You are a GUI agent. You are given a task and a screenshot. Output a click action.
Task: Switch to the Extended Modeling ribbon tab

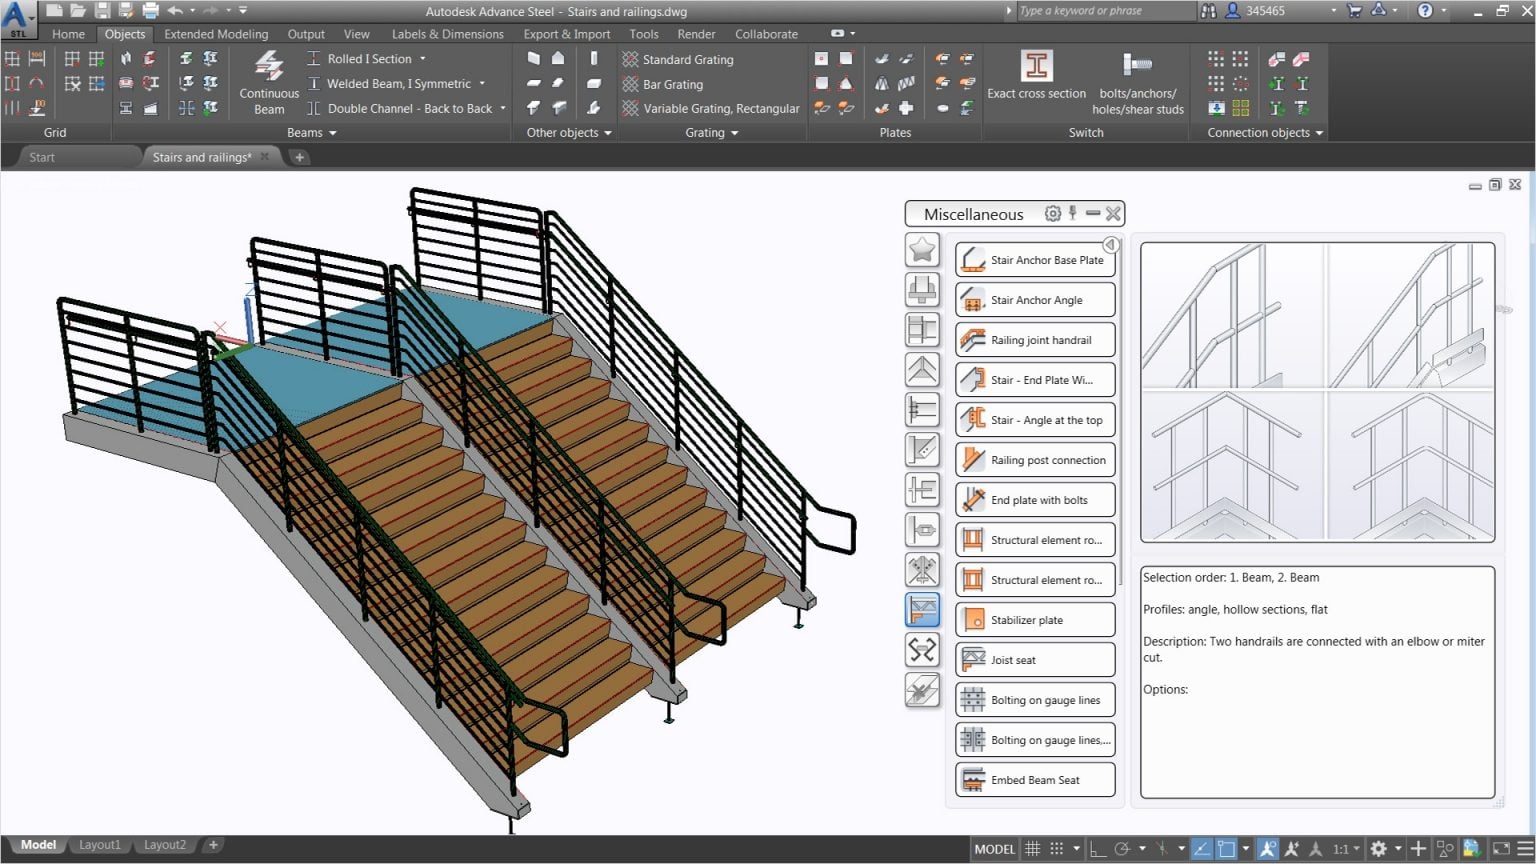216,33
